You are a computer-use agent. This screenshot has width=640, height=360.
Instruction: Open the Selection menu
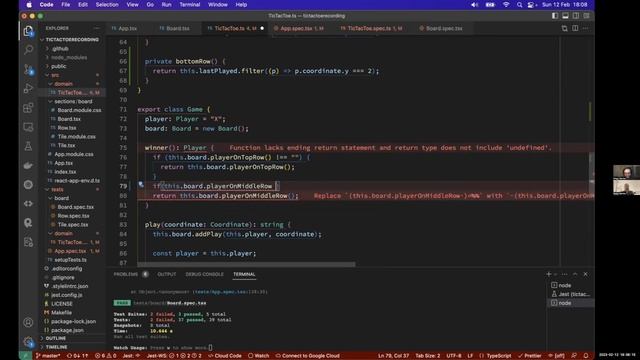pos(107,5)
